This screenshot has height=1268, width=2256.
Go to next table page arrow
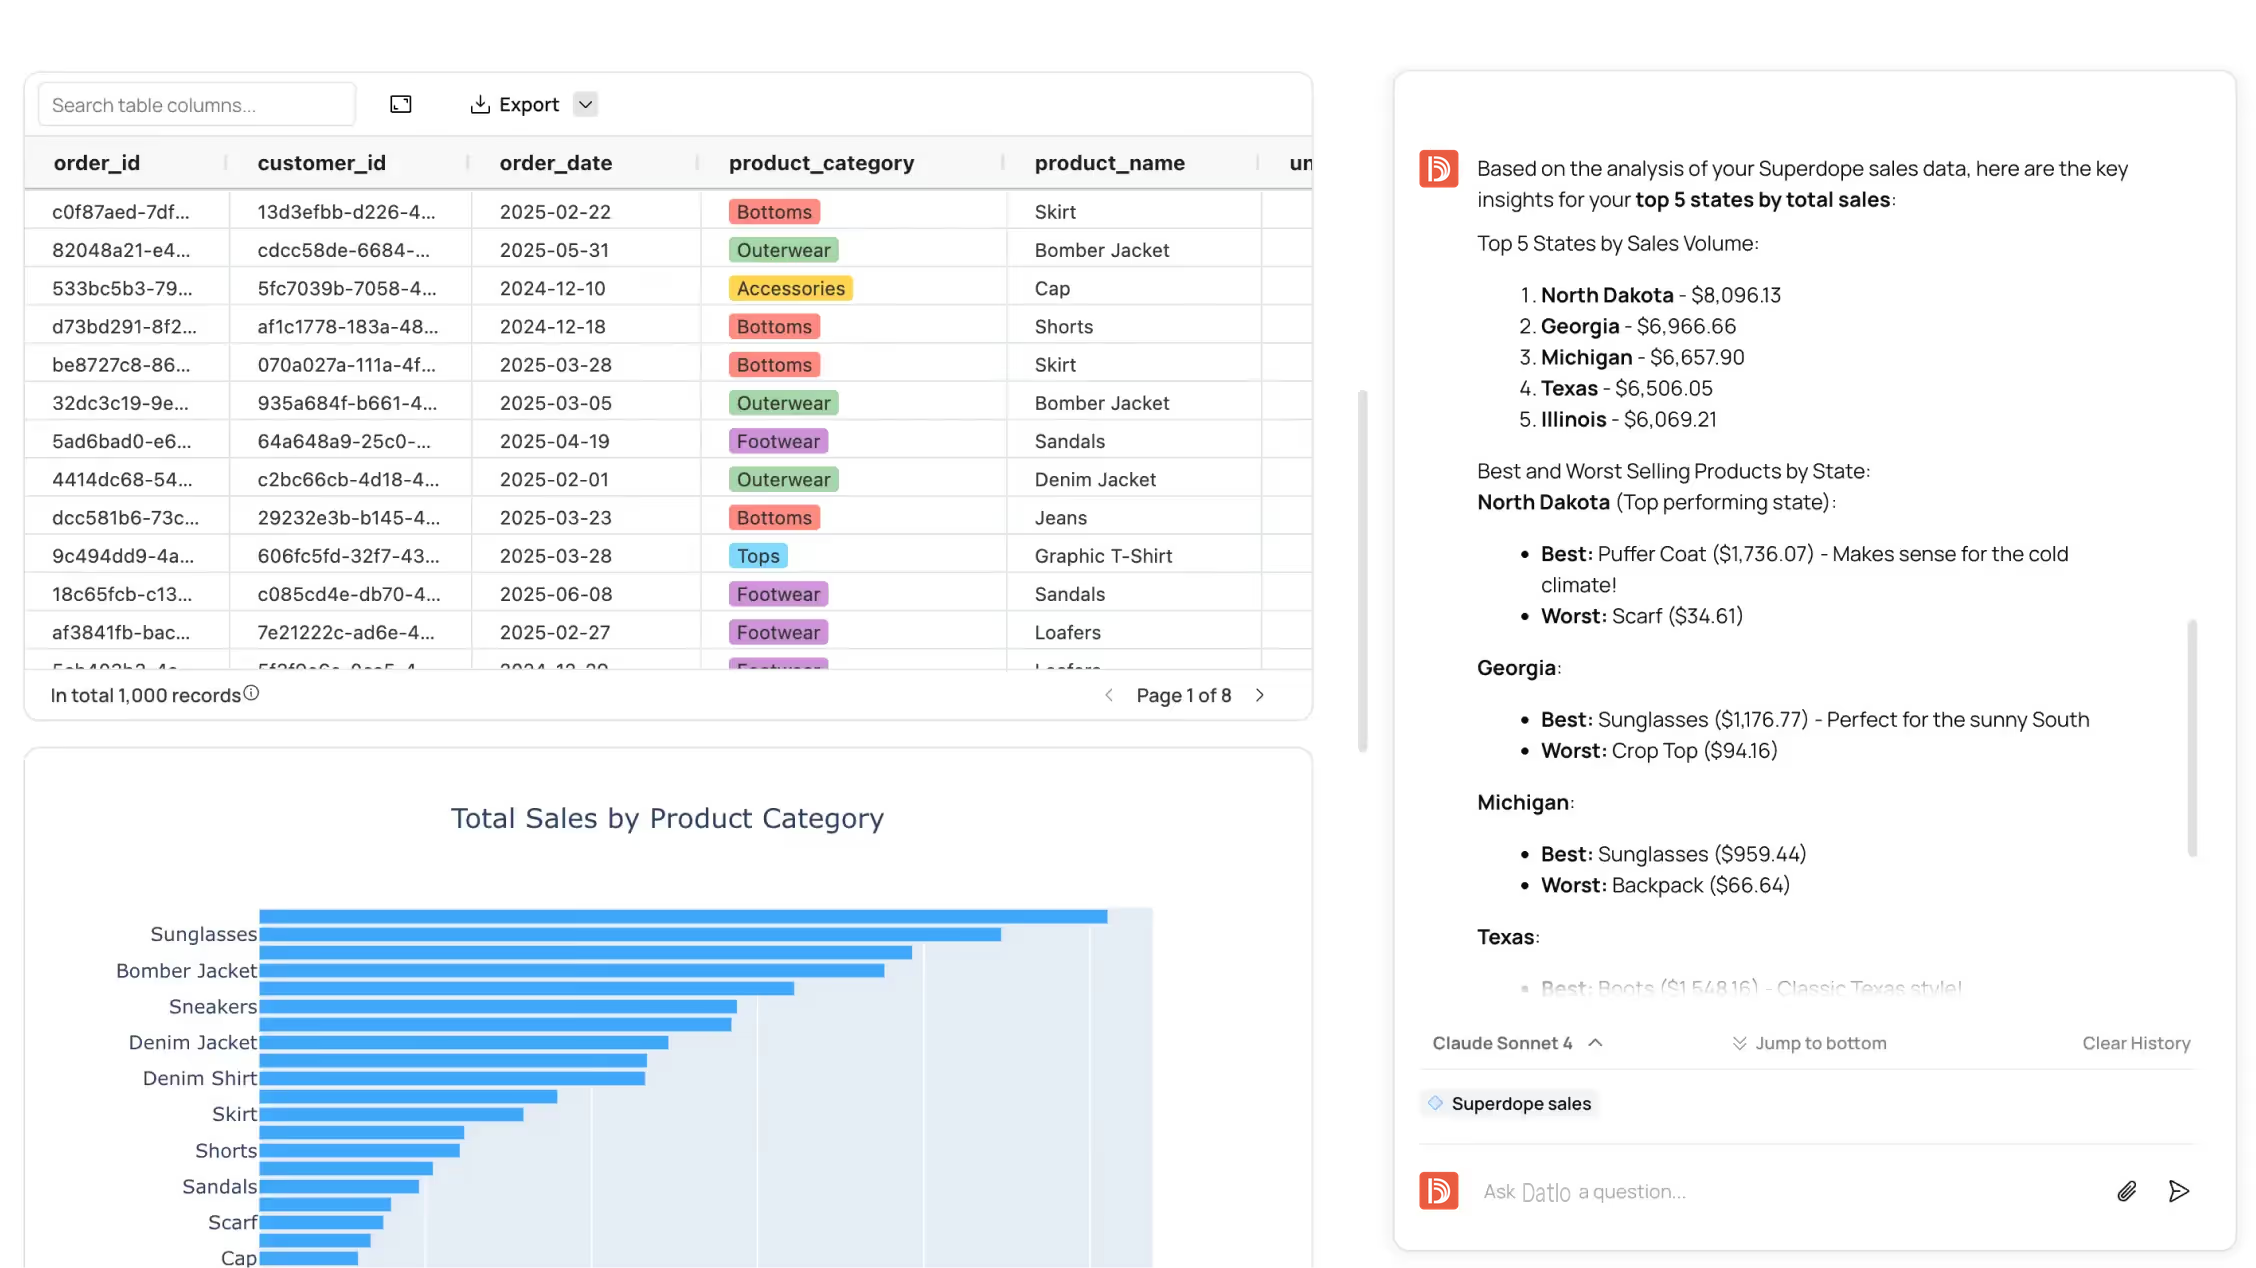1260,695
